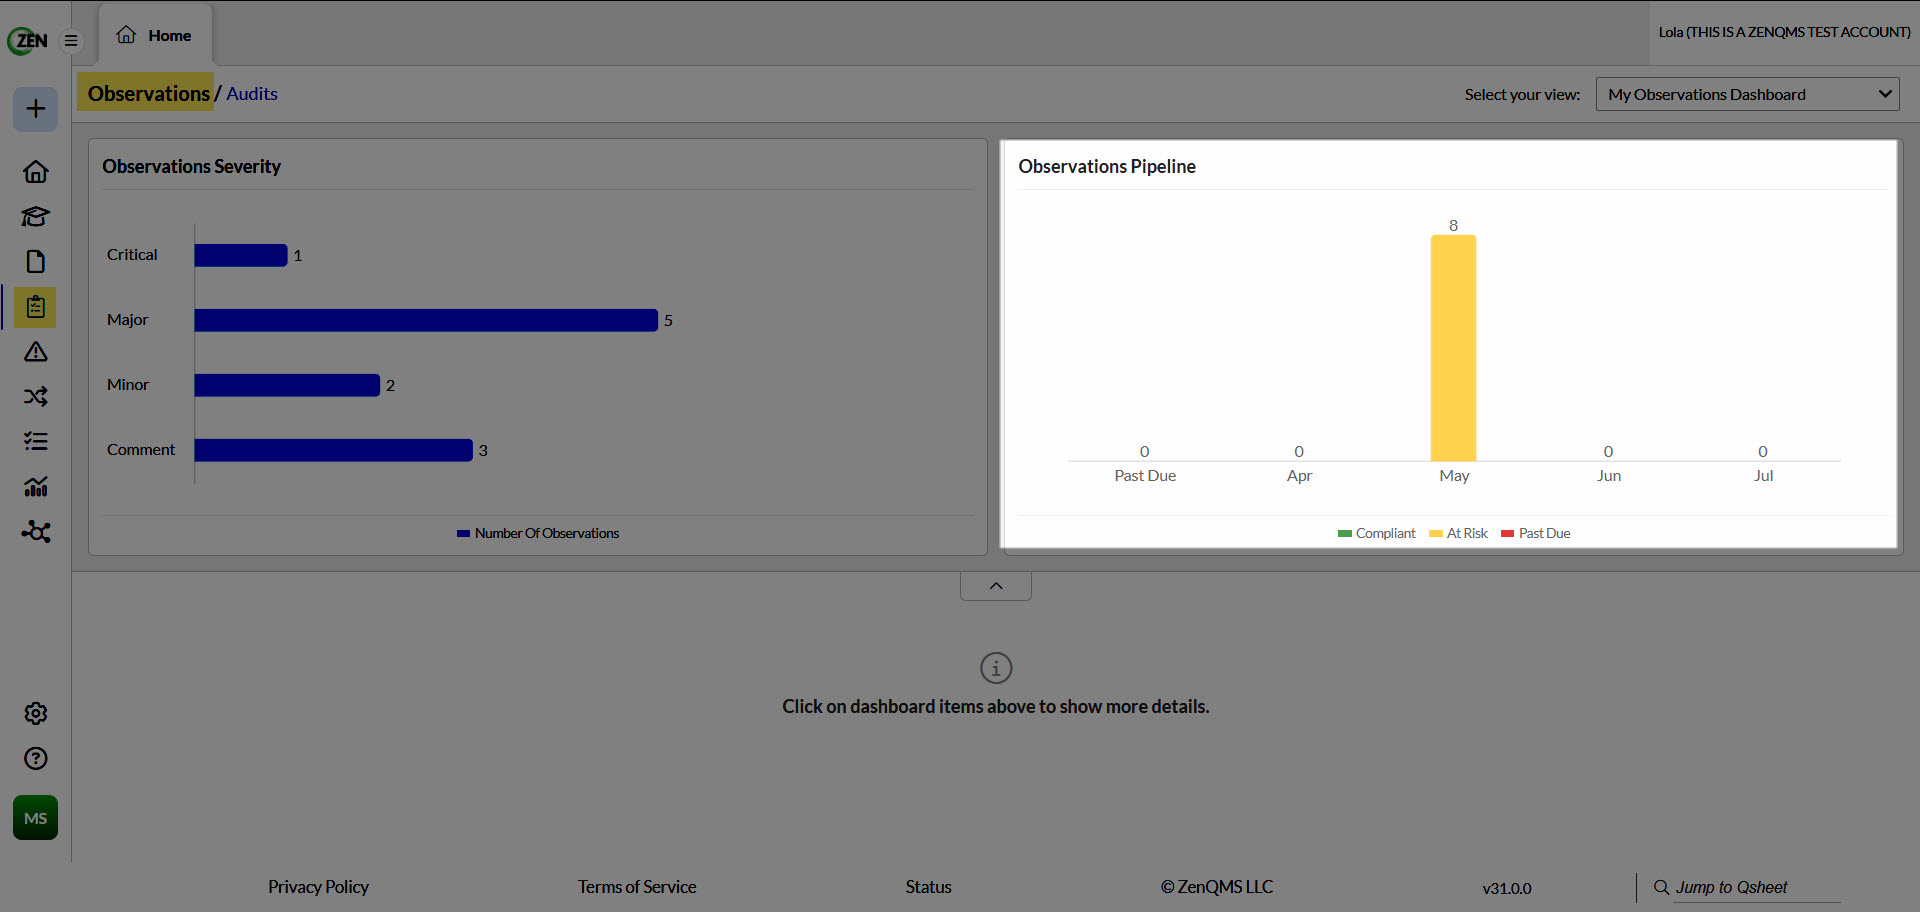Open the Reports chart icon in sidebar

[x=36, y=487]
